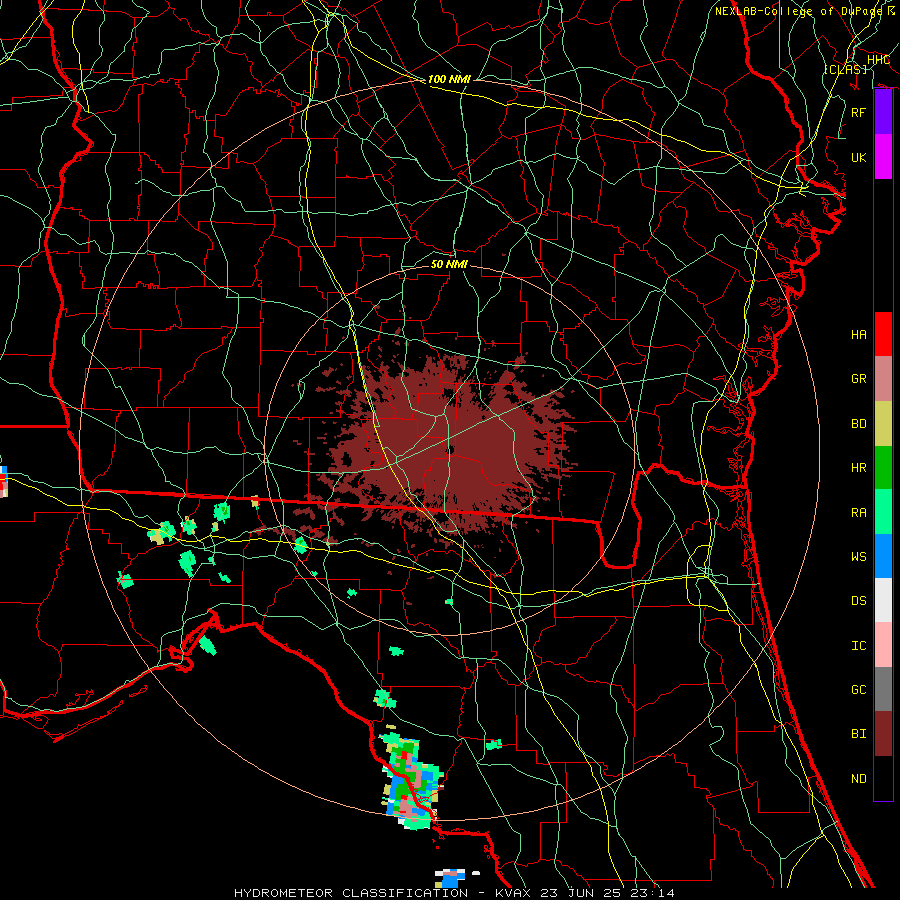
Task: Click the GR legend label
Action: (859, 379)
